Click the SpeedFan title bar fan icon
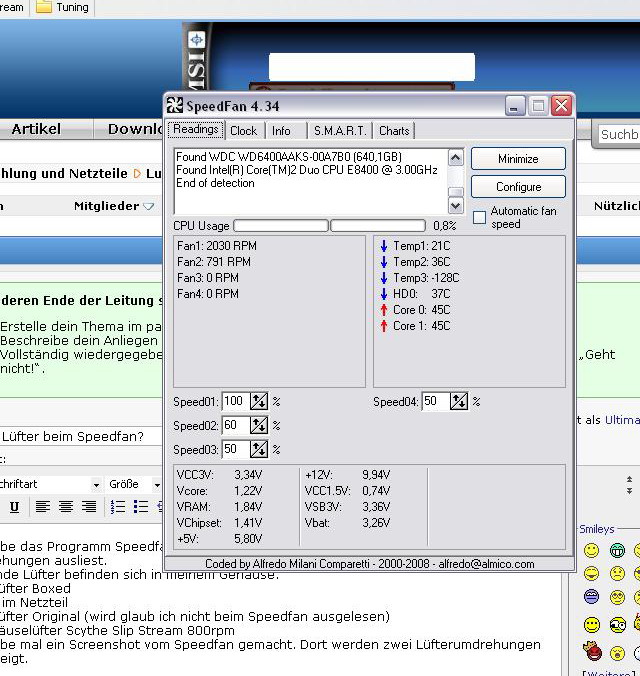This screenshot has height=676, width=640. pos(175,106)
